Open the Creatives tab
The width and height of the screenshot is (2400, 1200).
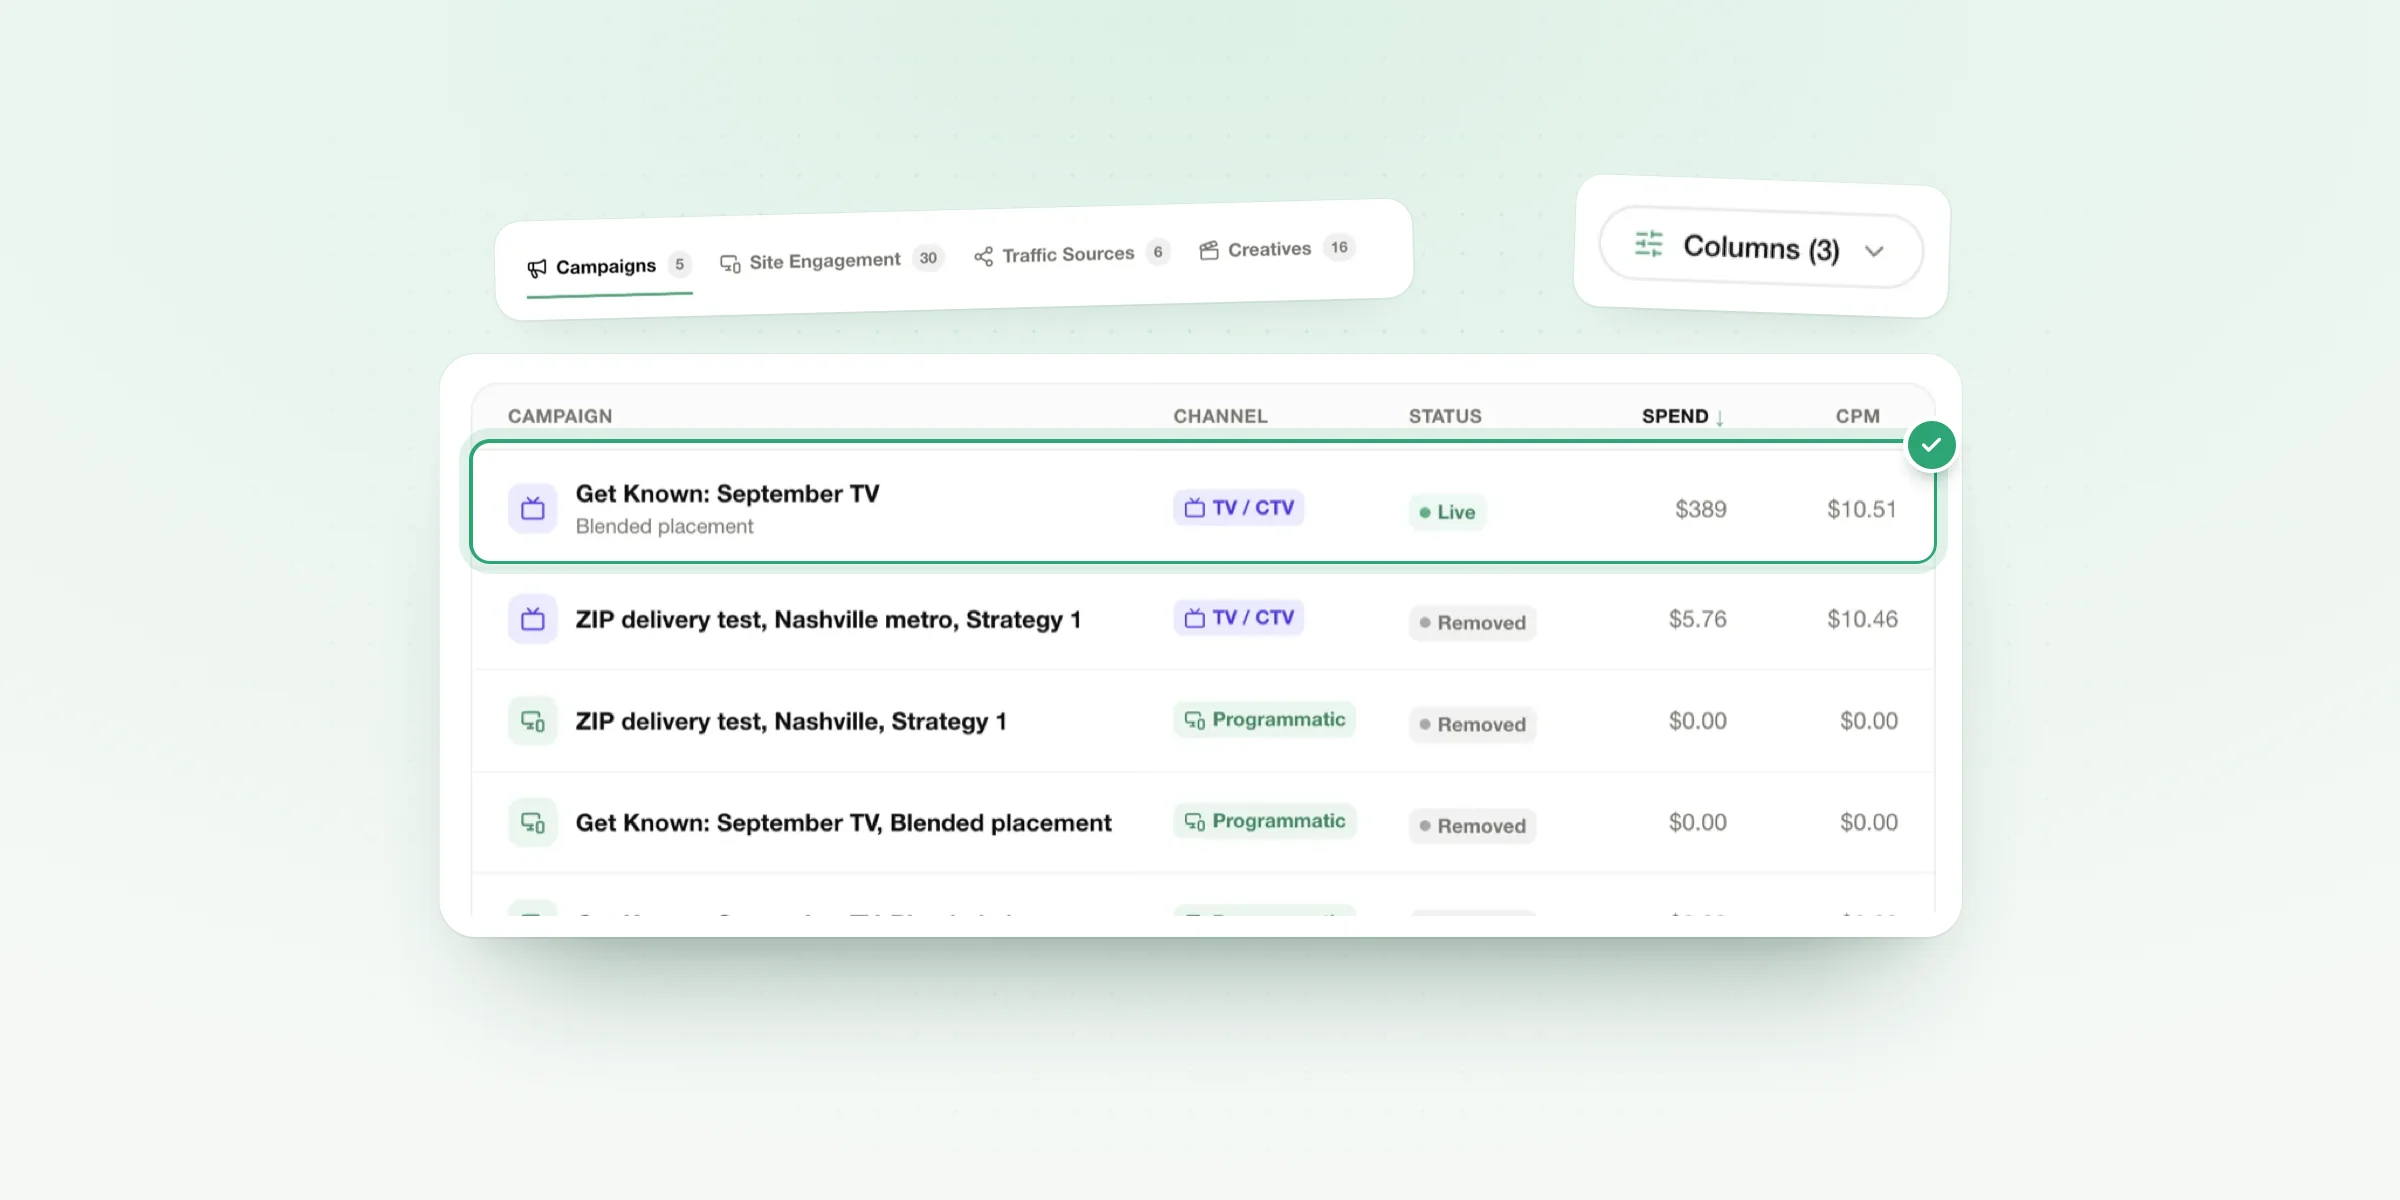1276,249
